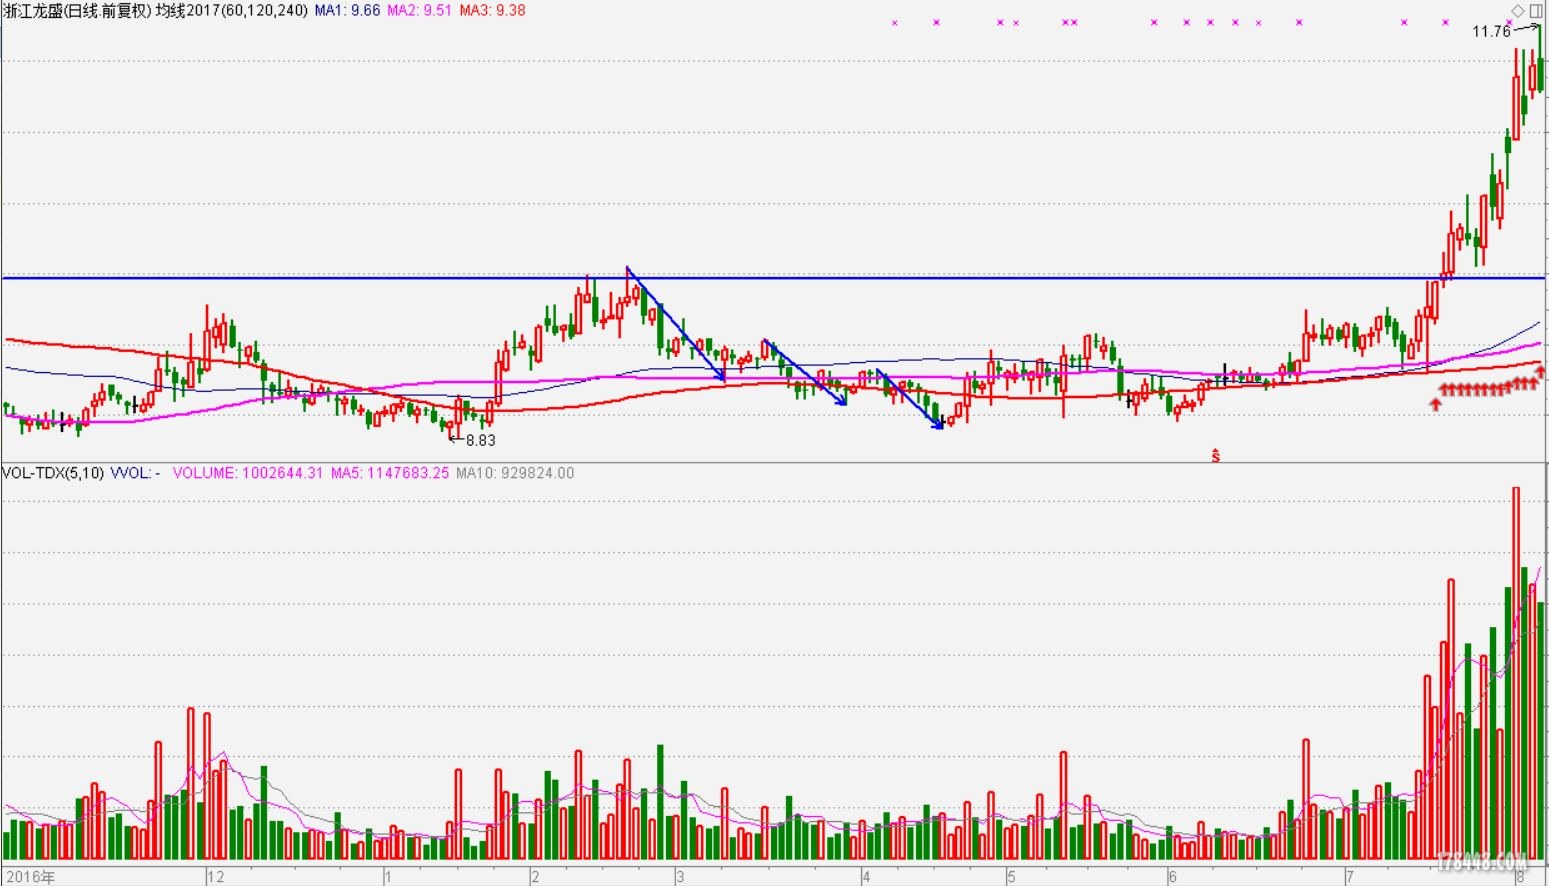
Task: Click the diamond icon at chart corner
Action: (x=1517, y=10)
